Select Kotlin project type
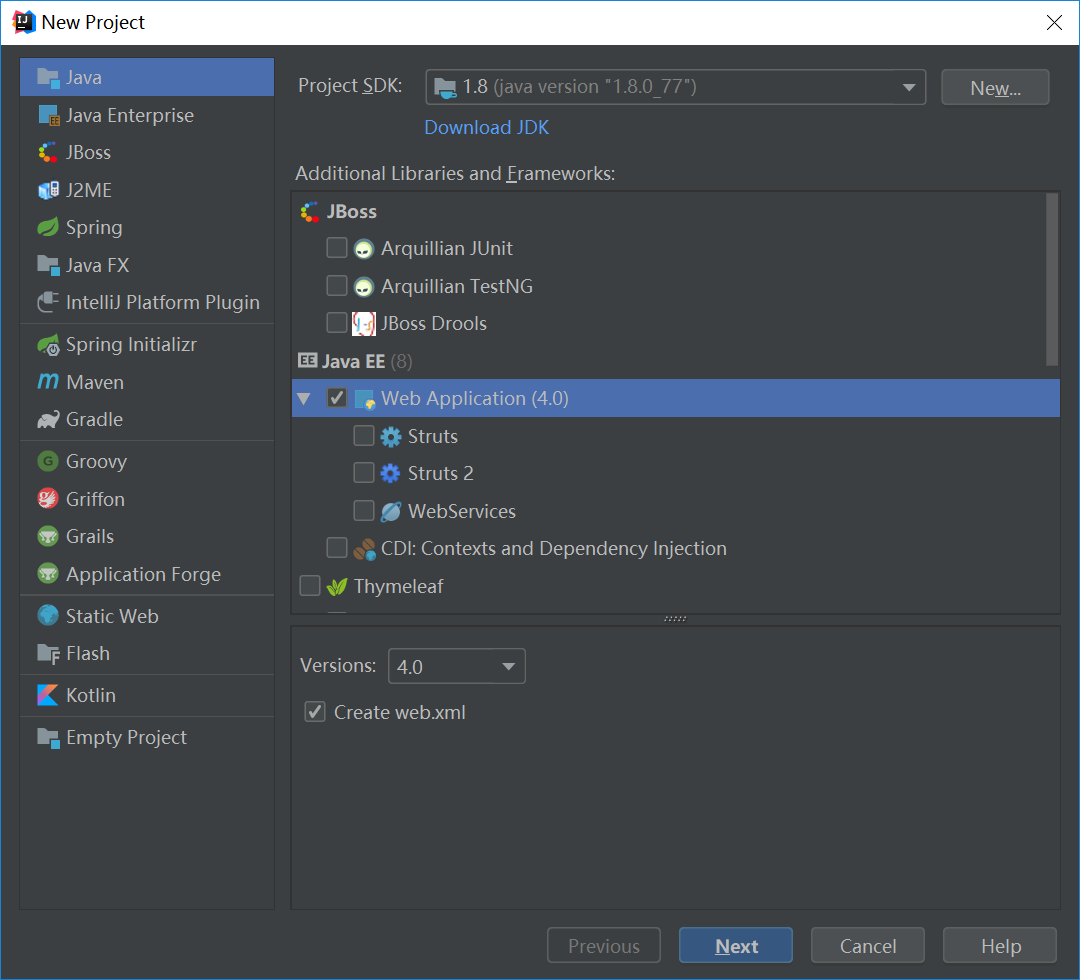The width and height of the screenshot is (1080, 980). coord(147,696)
